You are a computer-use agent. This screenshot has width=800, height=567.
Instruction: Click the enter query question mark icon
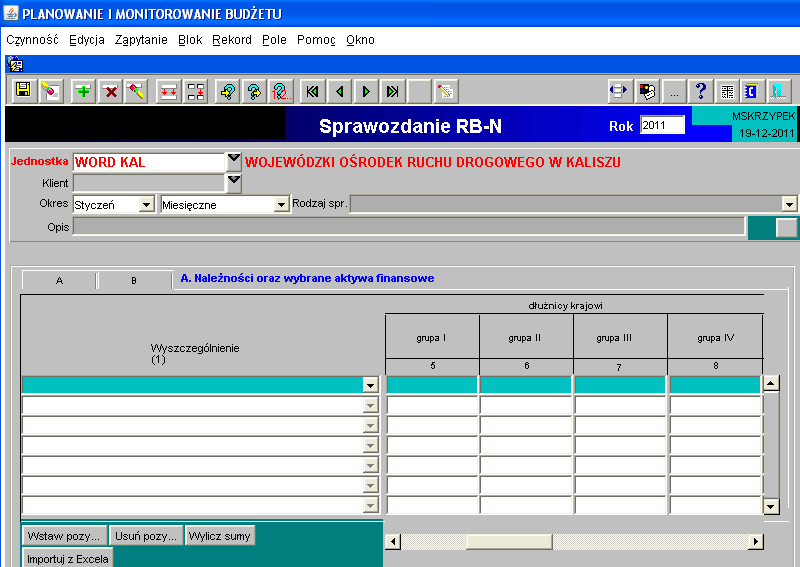click(228, 91)
